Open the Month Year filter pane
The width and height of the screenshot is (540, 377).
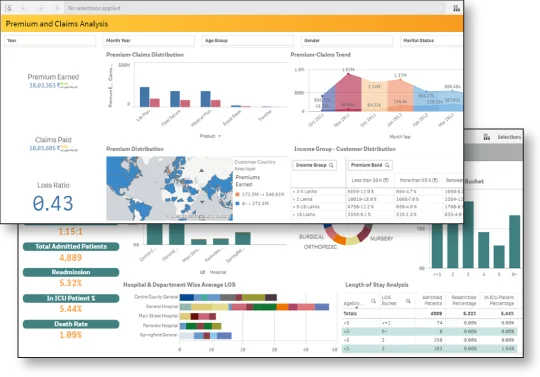pos(149,41)
